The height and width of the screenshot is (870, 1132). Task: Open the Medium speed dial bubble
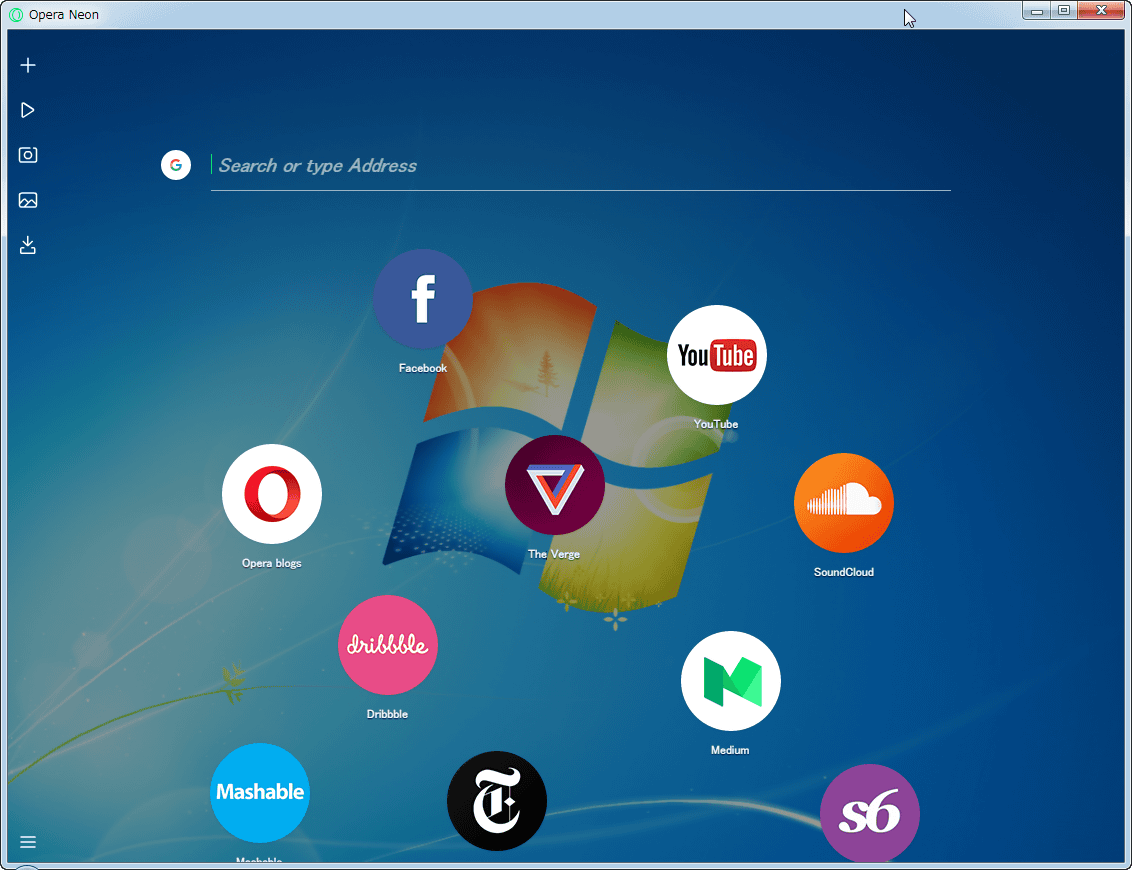731,681
